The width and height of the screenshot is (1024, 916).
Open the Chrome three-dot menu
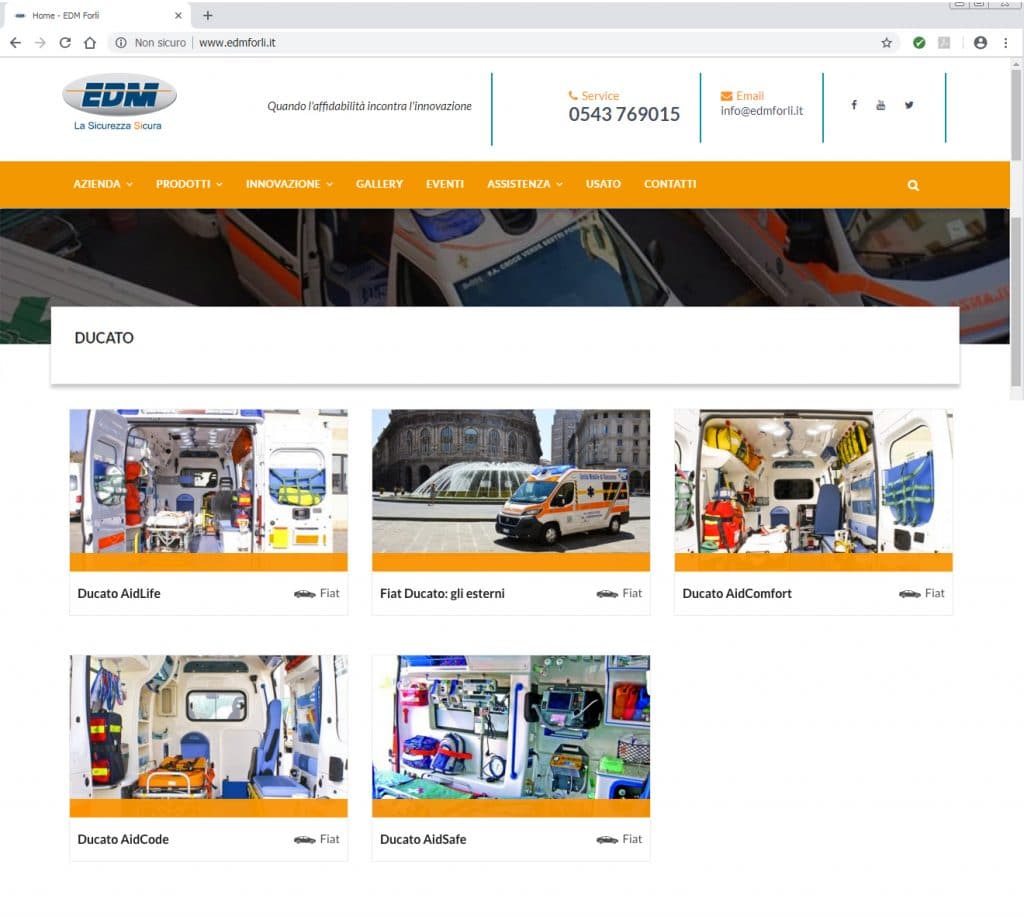(x=1006, y=42)
